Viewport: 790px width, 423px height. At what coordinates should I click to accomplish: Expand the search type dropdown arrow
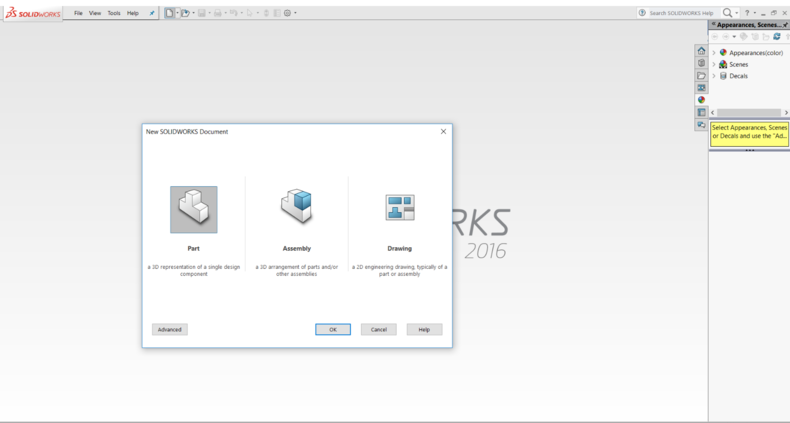(x=737, y=13)
